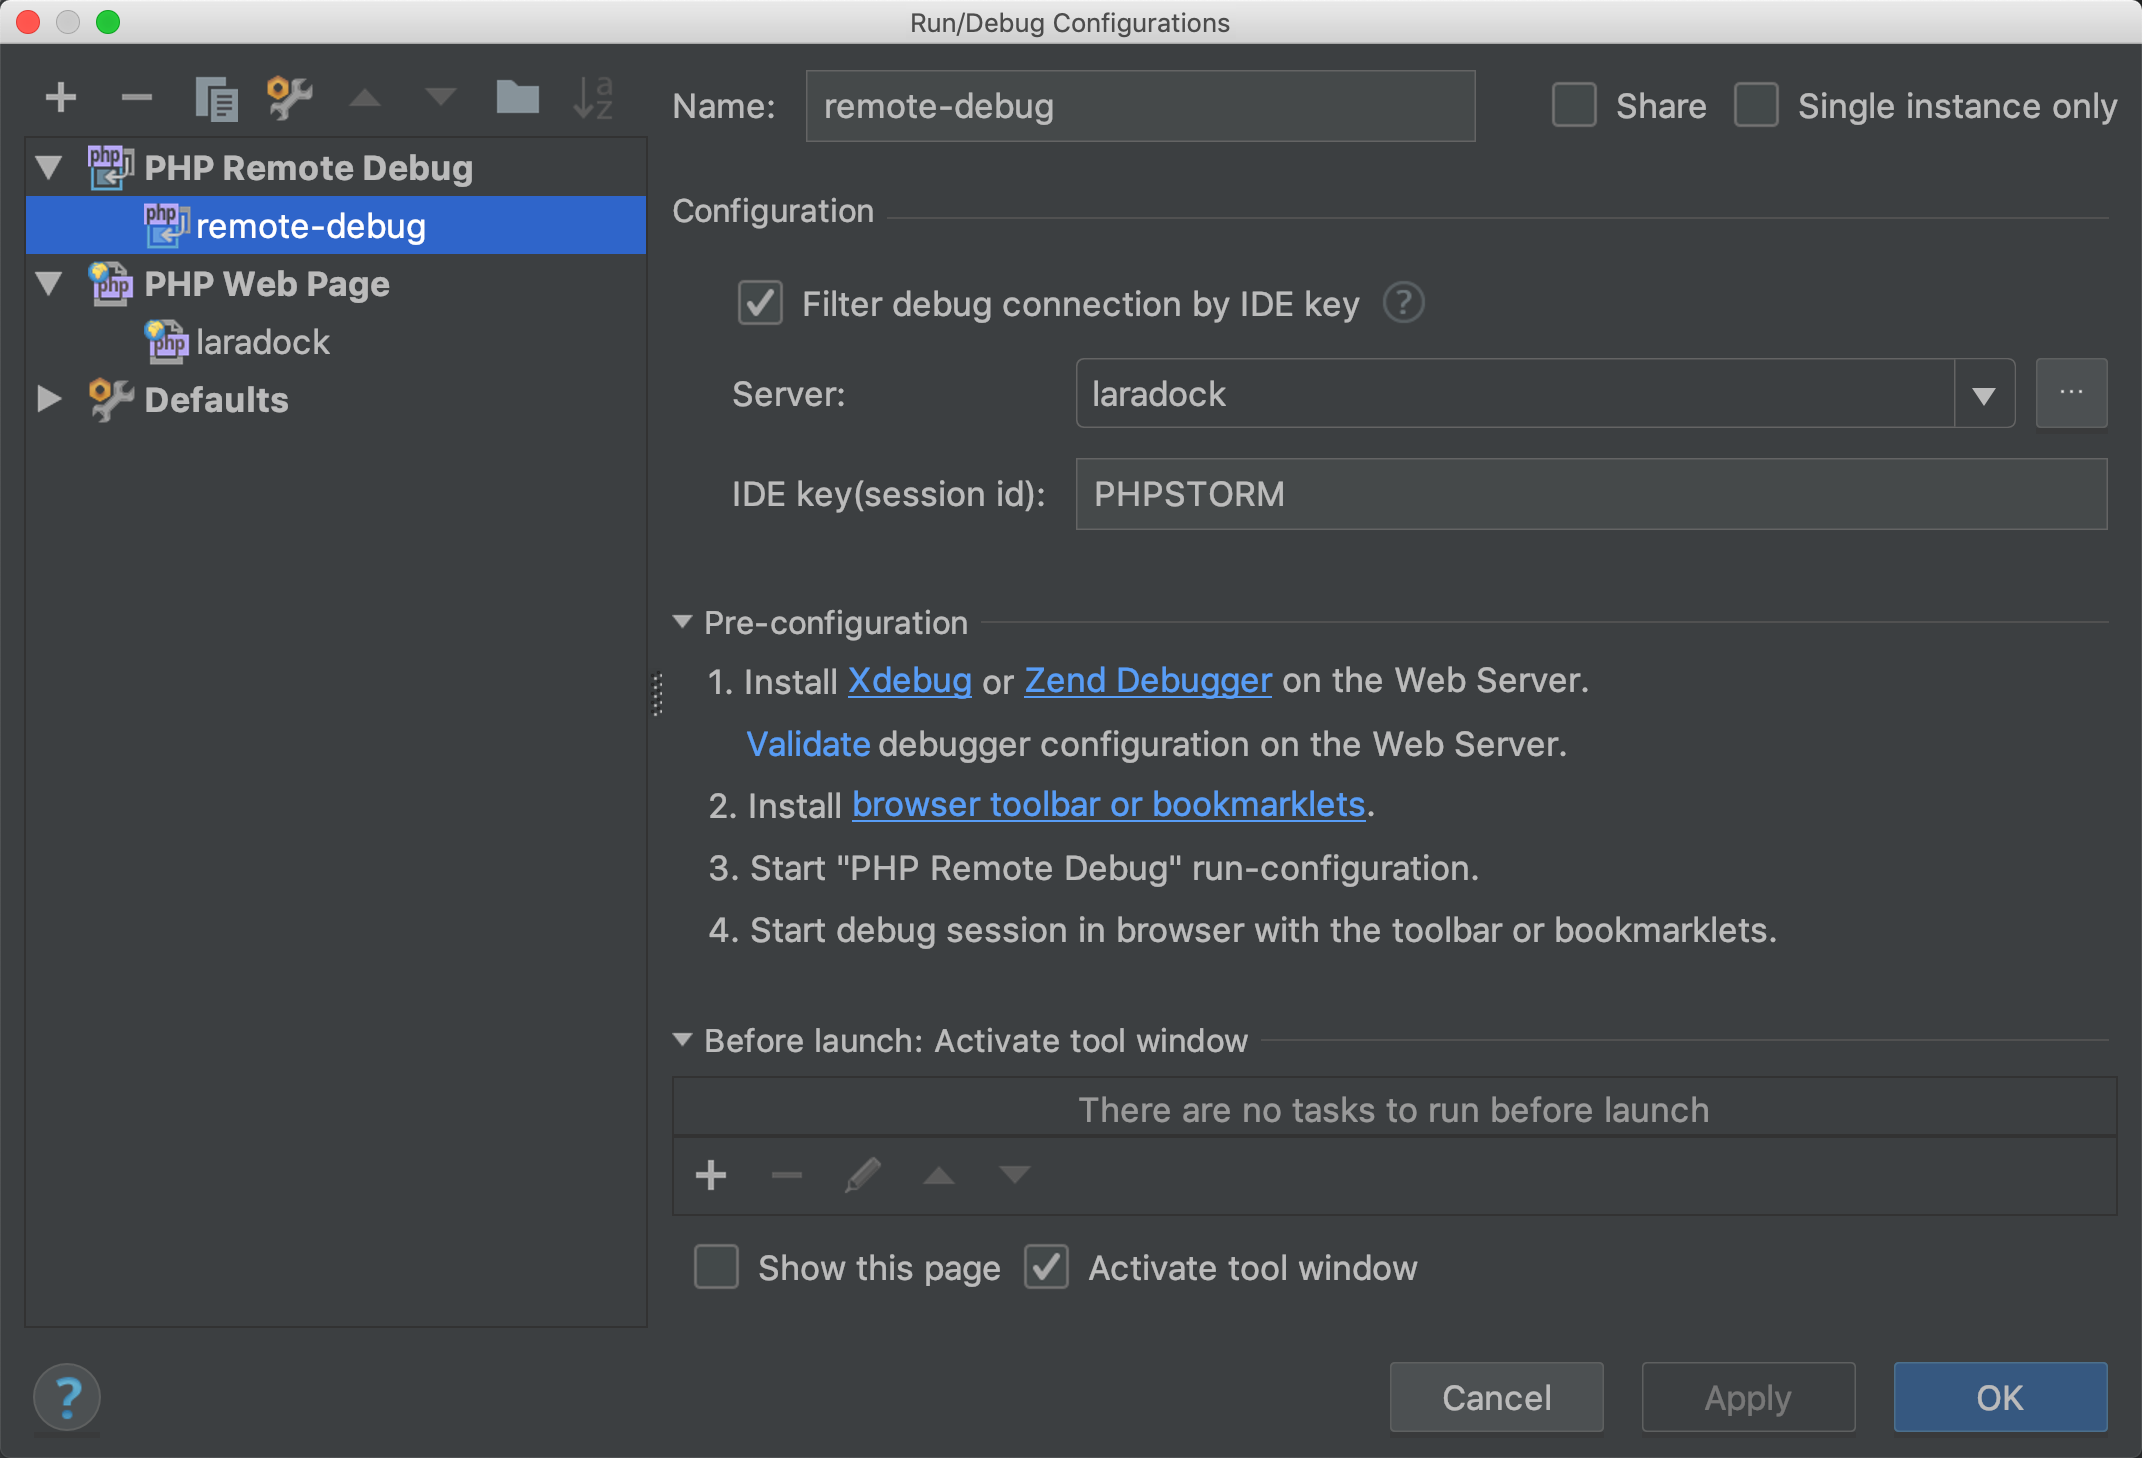Open the Xdebug link
Viewport: 2142px width, 1458px height.
tap(909, 681)
